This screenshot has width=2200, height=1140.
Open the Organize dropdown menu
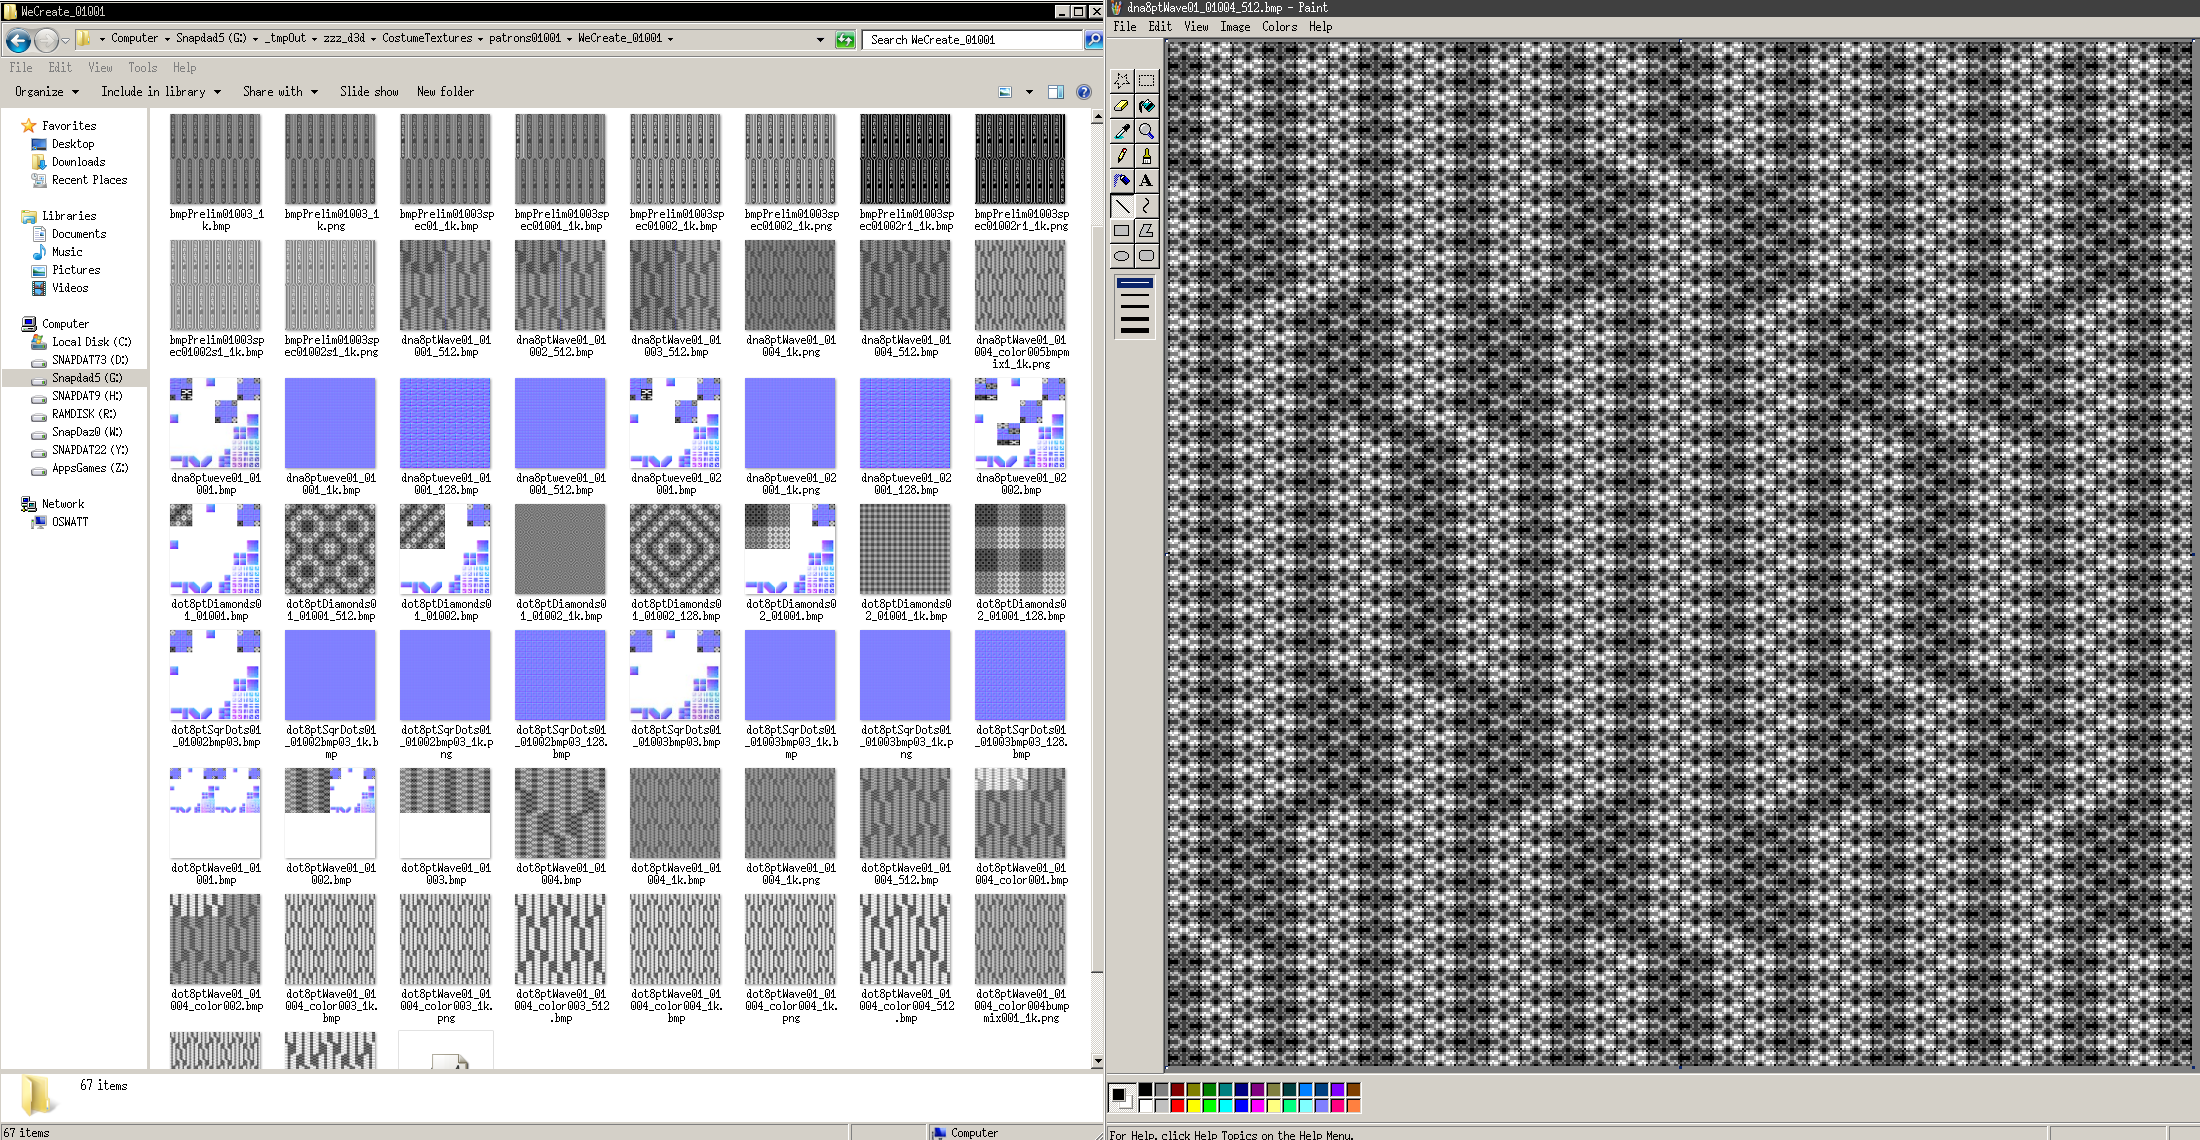[x=46, y=92]
